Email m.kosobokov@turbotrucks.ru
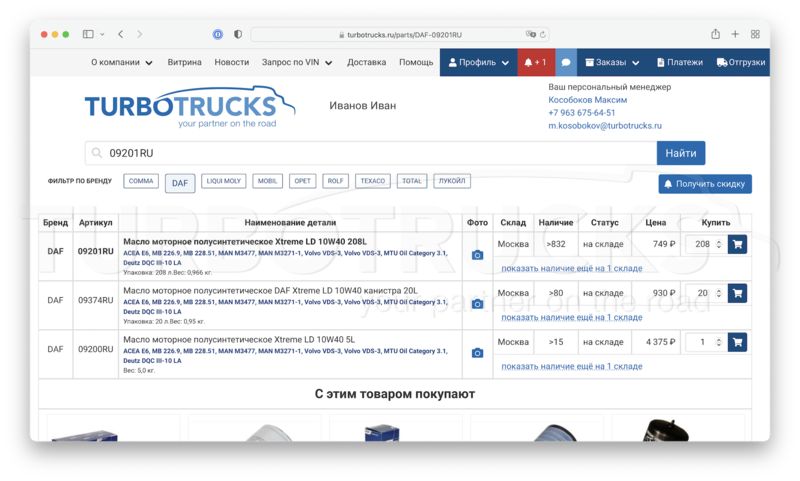Viewport: 800px width, 481px height. pyautogui.click(x=605, y=125)
